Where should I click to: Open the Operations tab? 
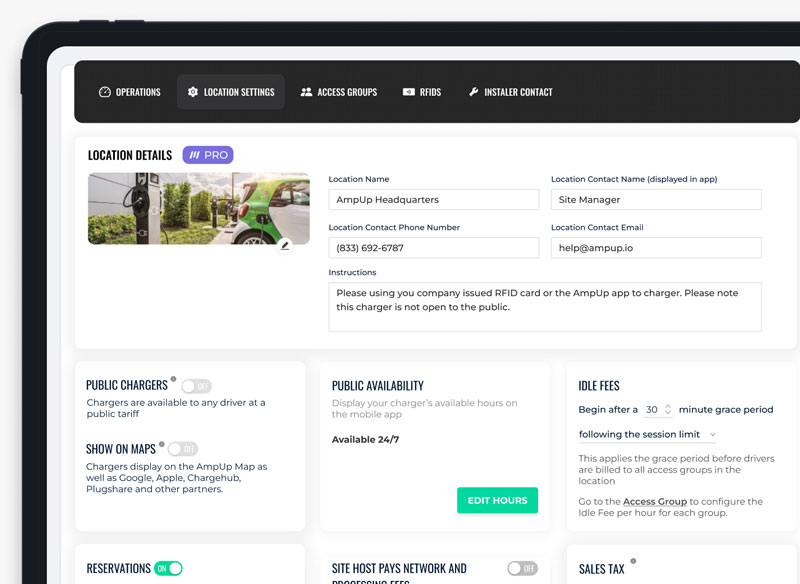pos(130,92)
